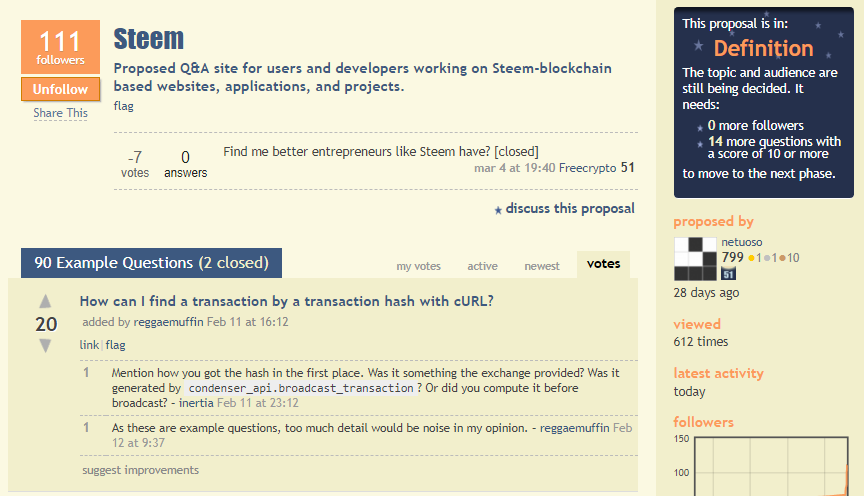Open inertia's profile from the first comment
The image size is (864, 496).
click(196, 403)
